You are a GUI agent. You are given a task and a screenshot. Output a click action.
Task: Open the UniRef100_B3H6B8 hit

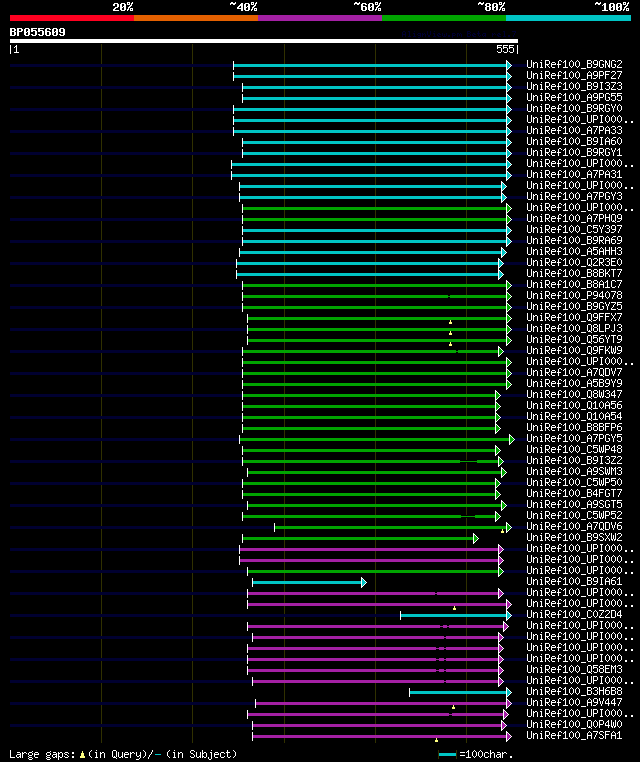[574, 692]
